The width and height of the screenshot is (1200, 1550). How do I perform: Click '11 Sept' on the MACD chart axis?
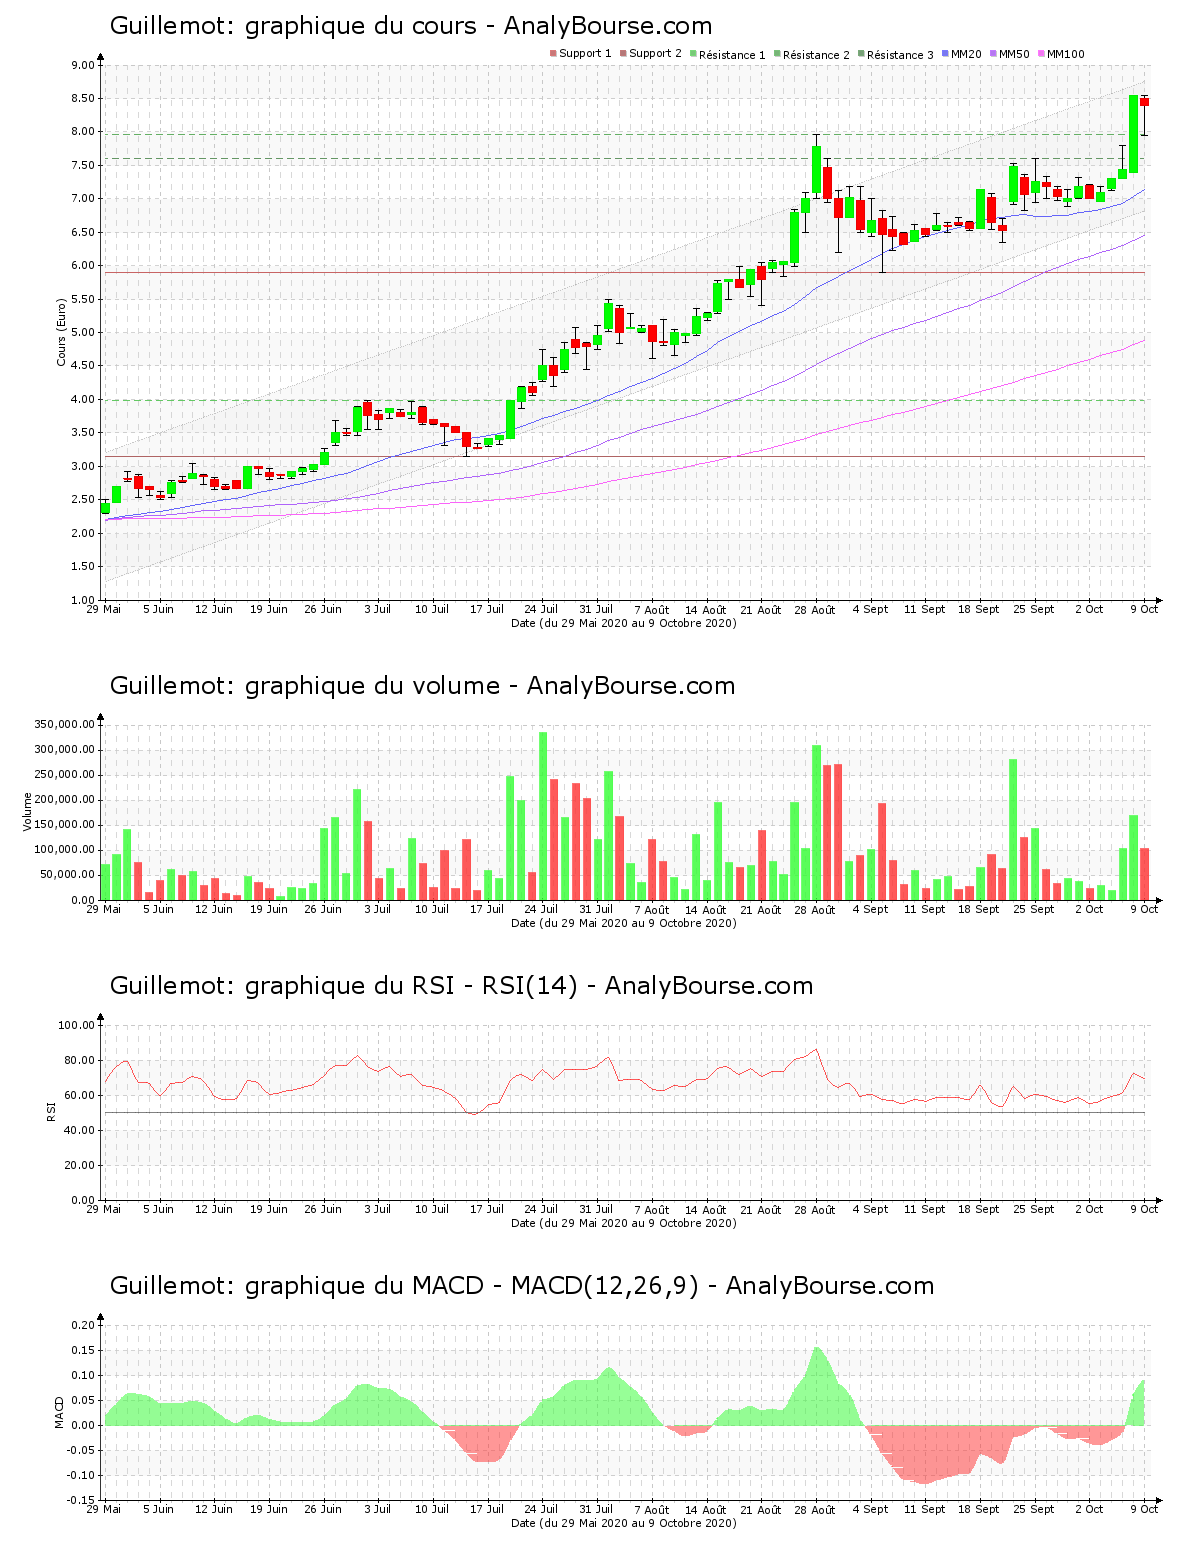tap(925, 1509)
